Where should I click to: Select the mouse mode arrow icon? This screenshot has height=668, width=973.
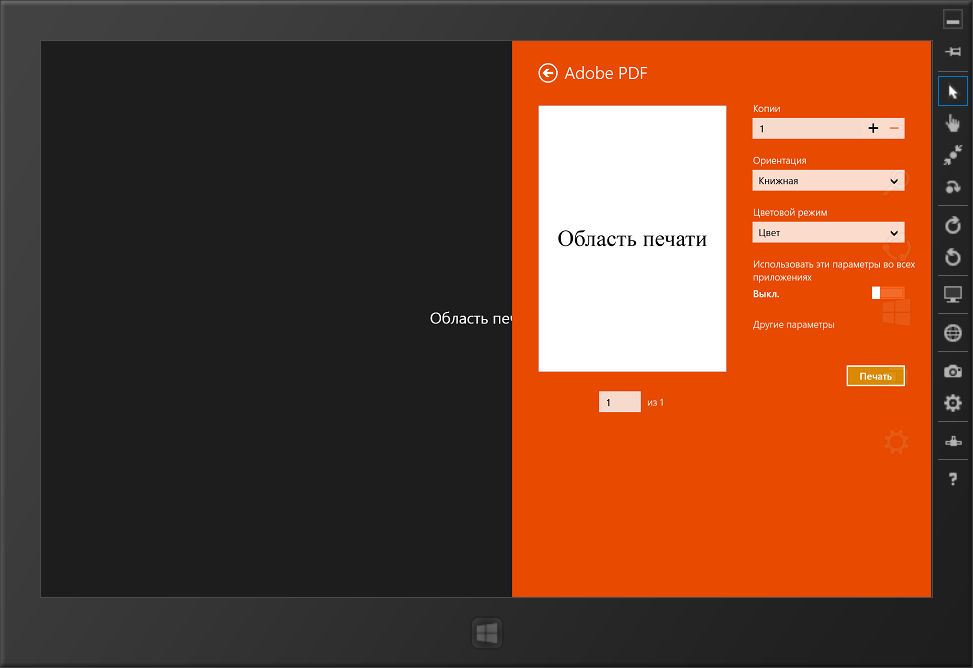point(953,92)
